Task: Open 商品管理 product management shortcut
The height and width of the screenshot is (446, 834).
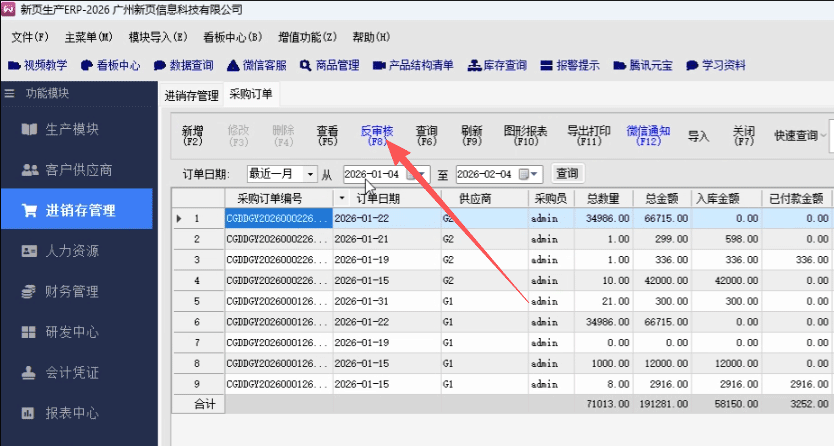Action: pyautogui.click(x=329, y=66)
